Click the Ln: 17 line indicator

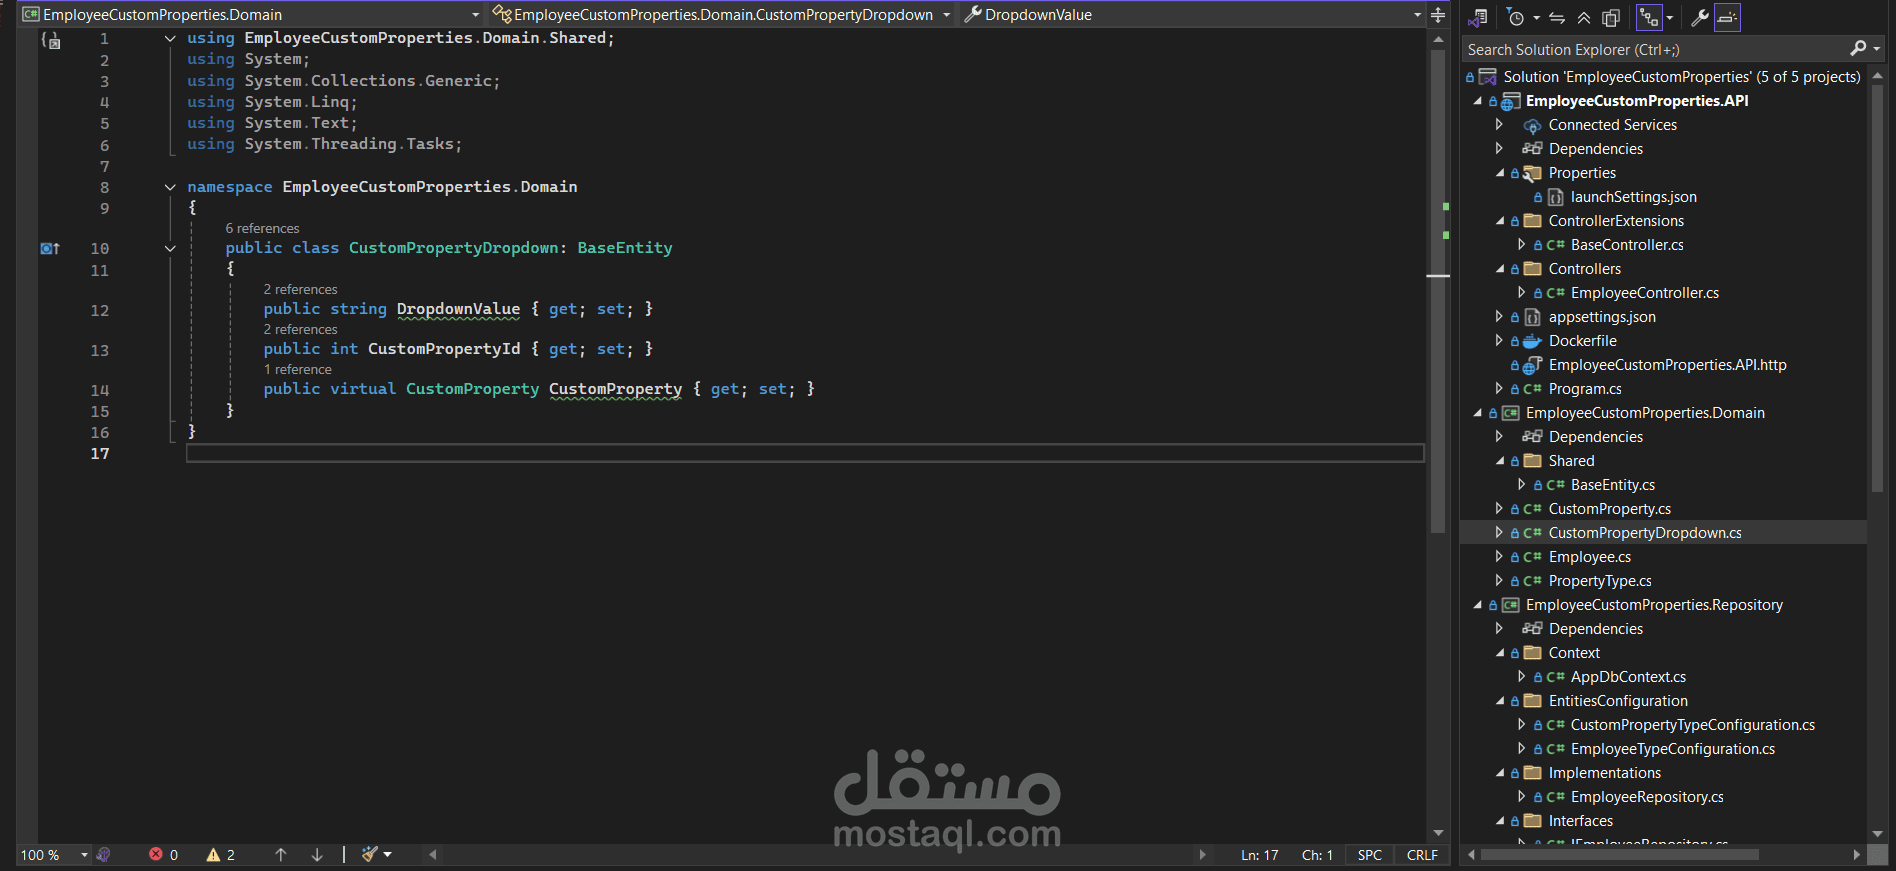(1260, 855)
